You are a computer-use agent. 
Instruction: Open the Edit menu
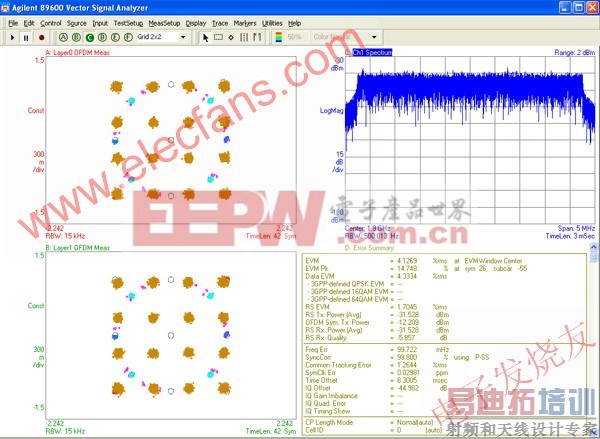tap(29, 23)
